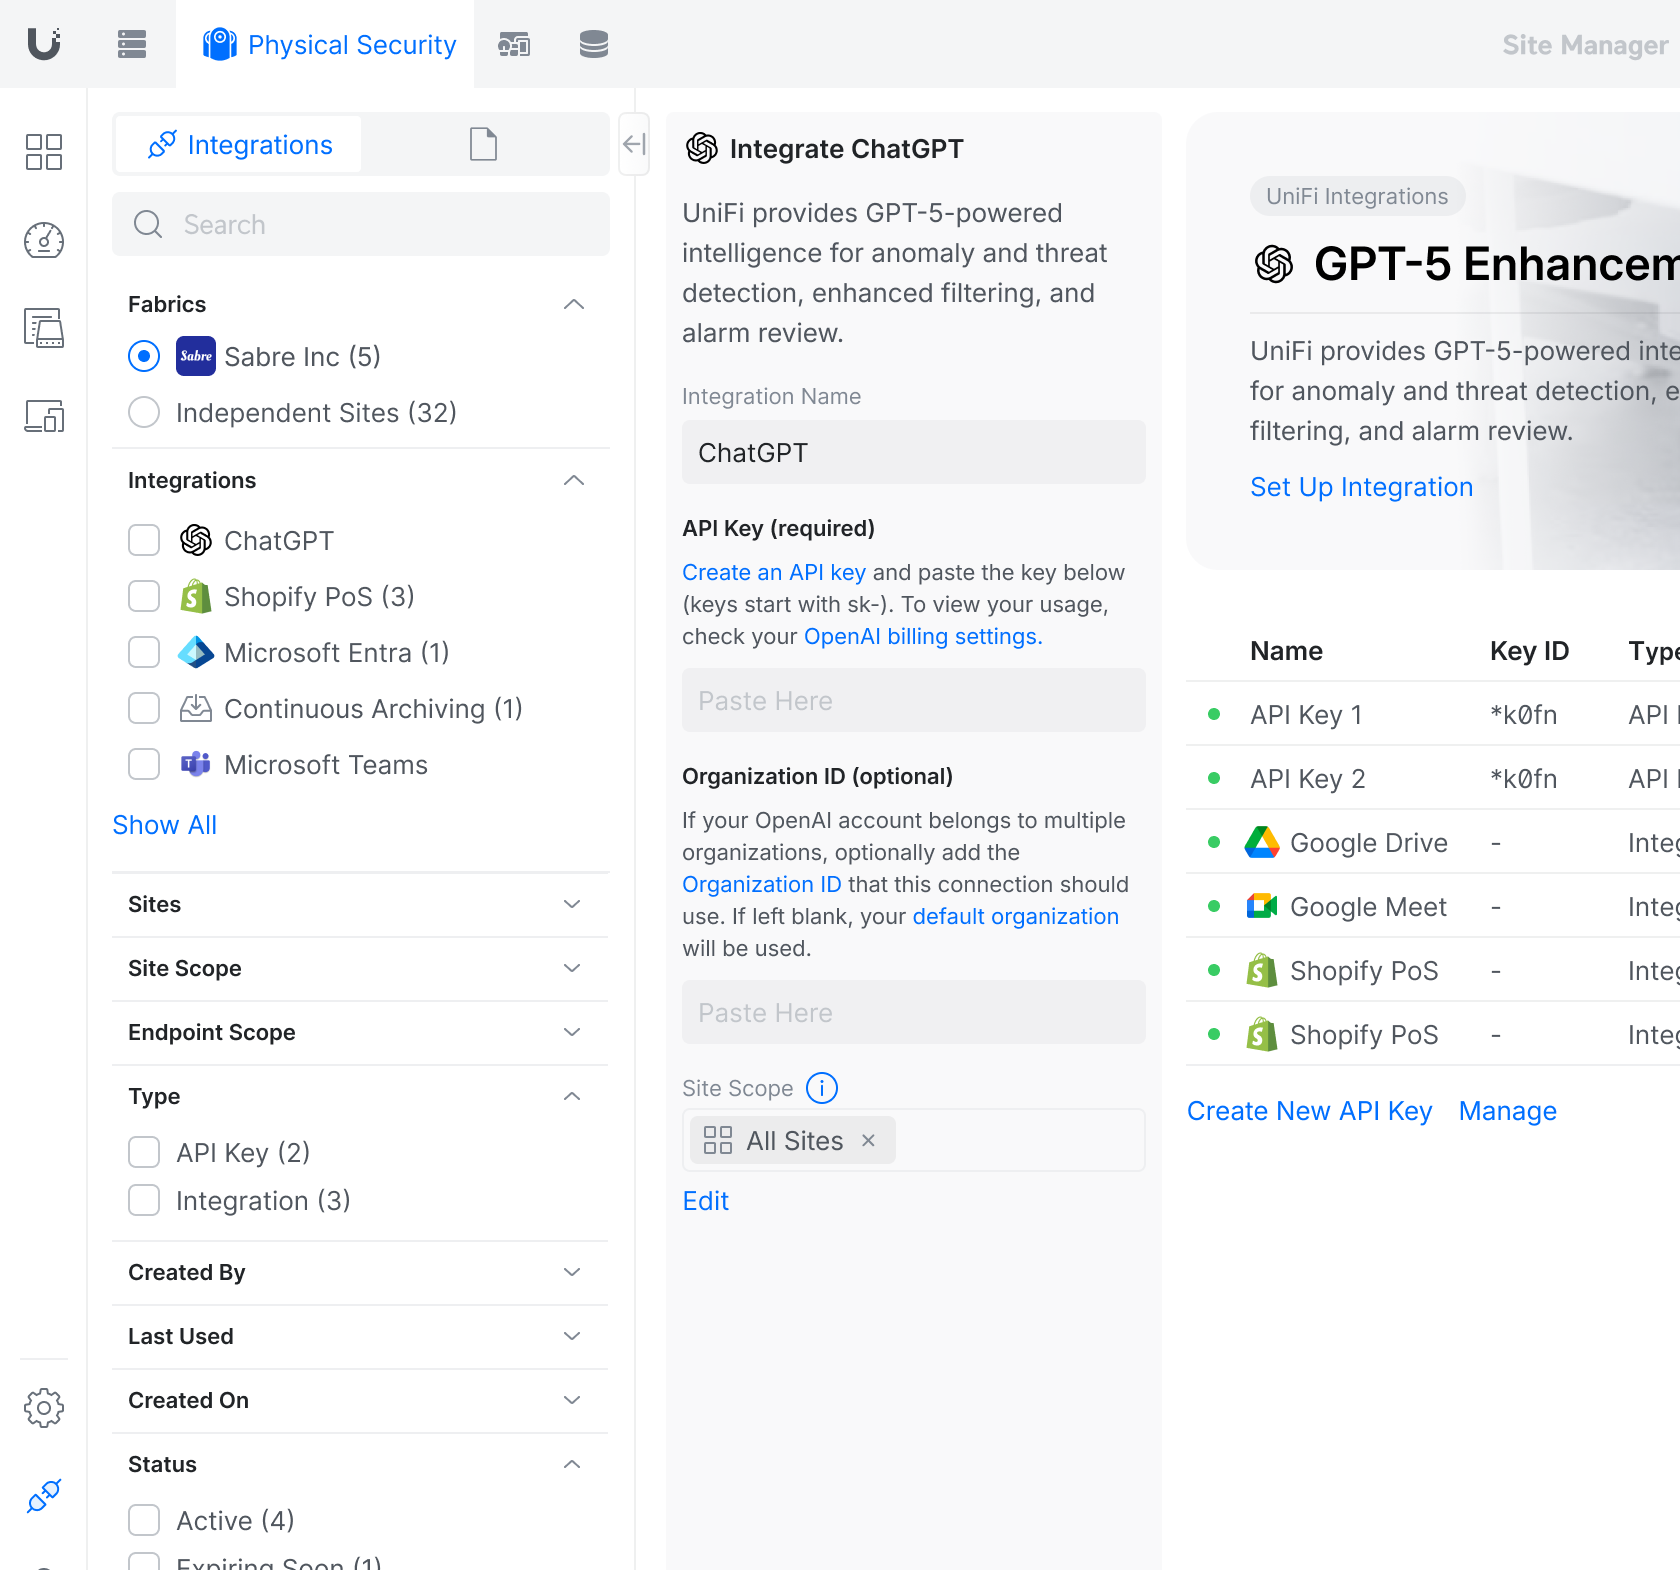Click the Sabre Inc logo icon
1680x1570 pixels.
pos(196,356)
